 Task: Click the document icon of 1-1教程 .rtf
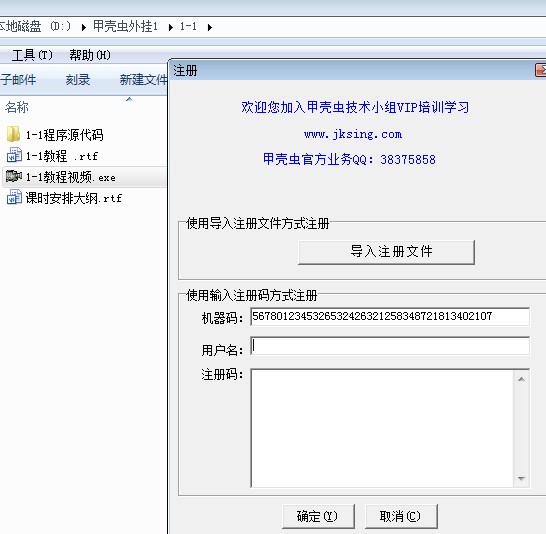(14, 155)
